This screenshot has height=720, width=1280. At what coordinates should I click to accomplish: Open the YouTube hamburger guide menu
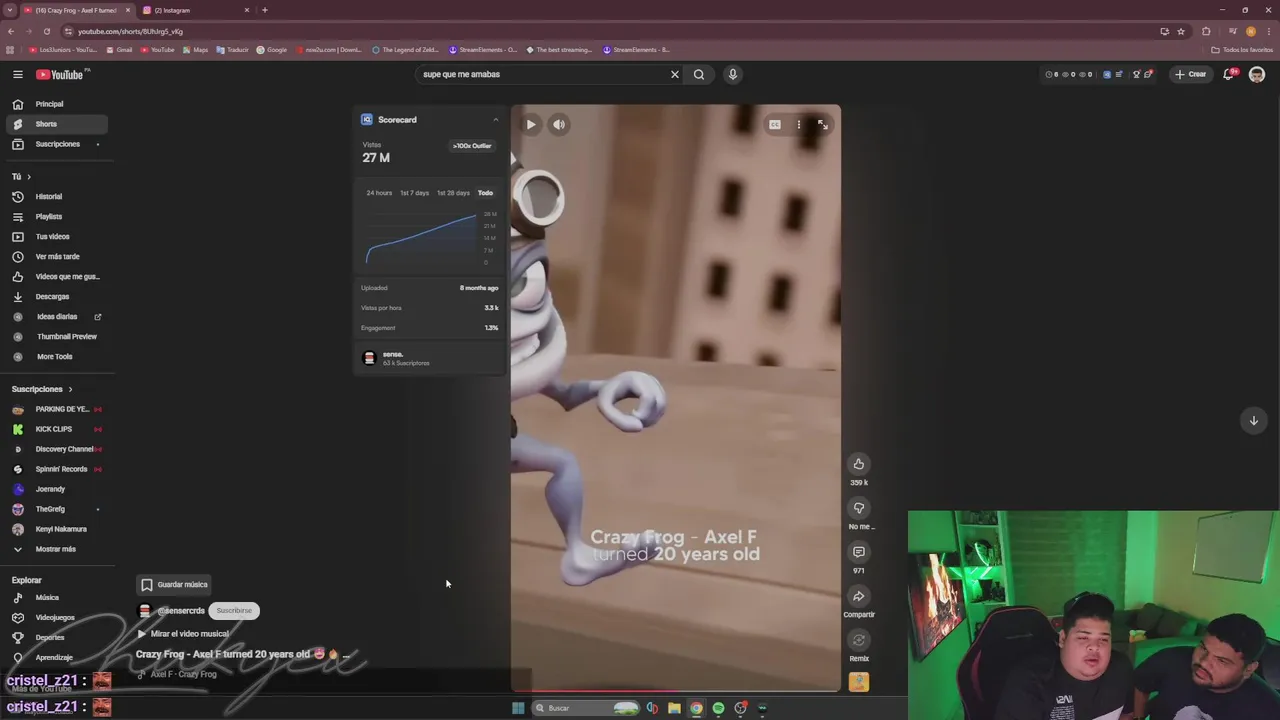pos(18,74)
